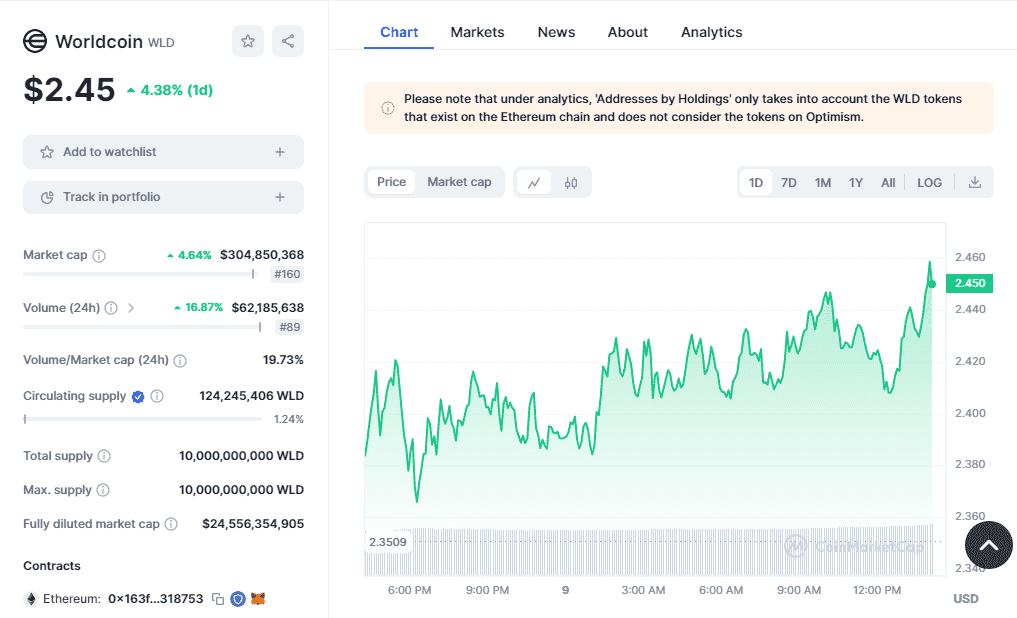Viewport: 1017px width, 618px height.
Task: Select the Market cap chart toggle
Action: [459, 182]
